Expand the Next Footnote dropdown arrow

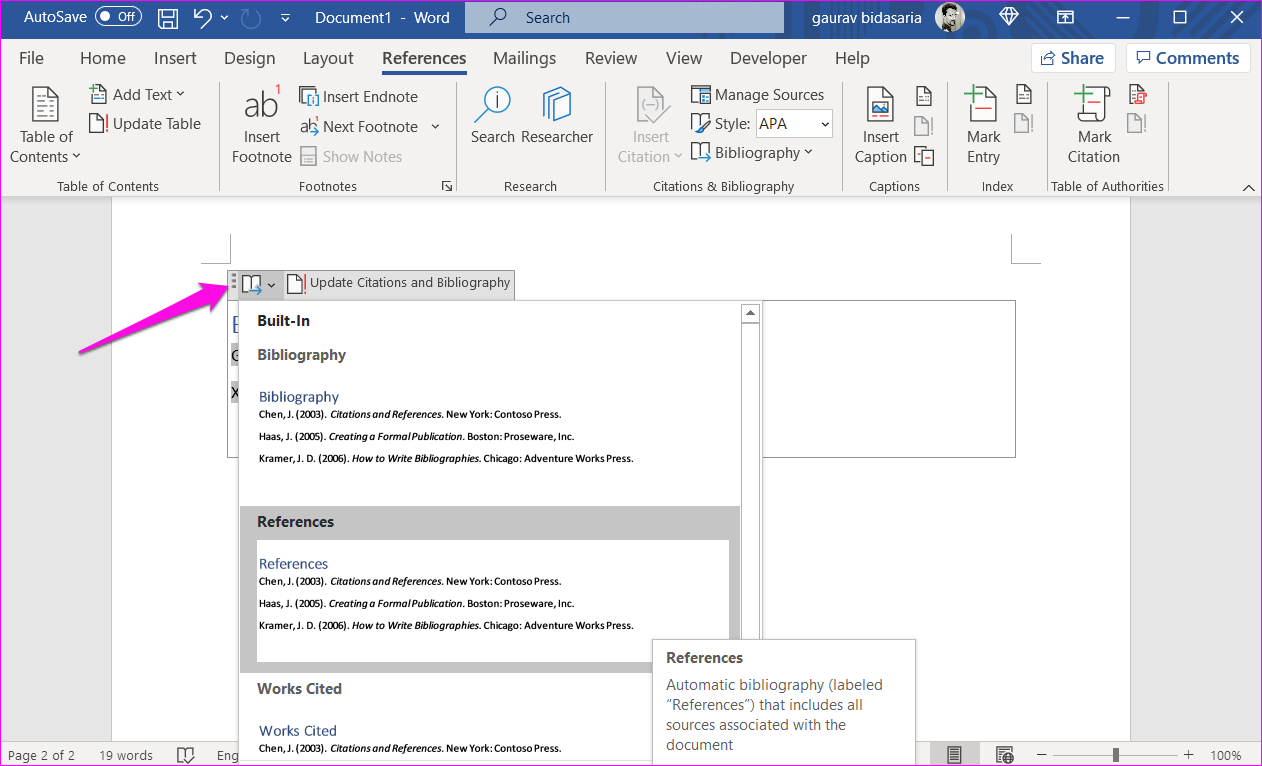tap(435, 127)
